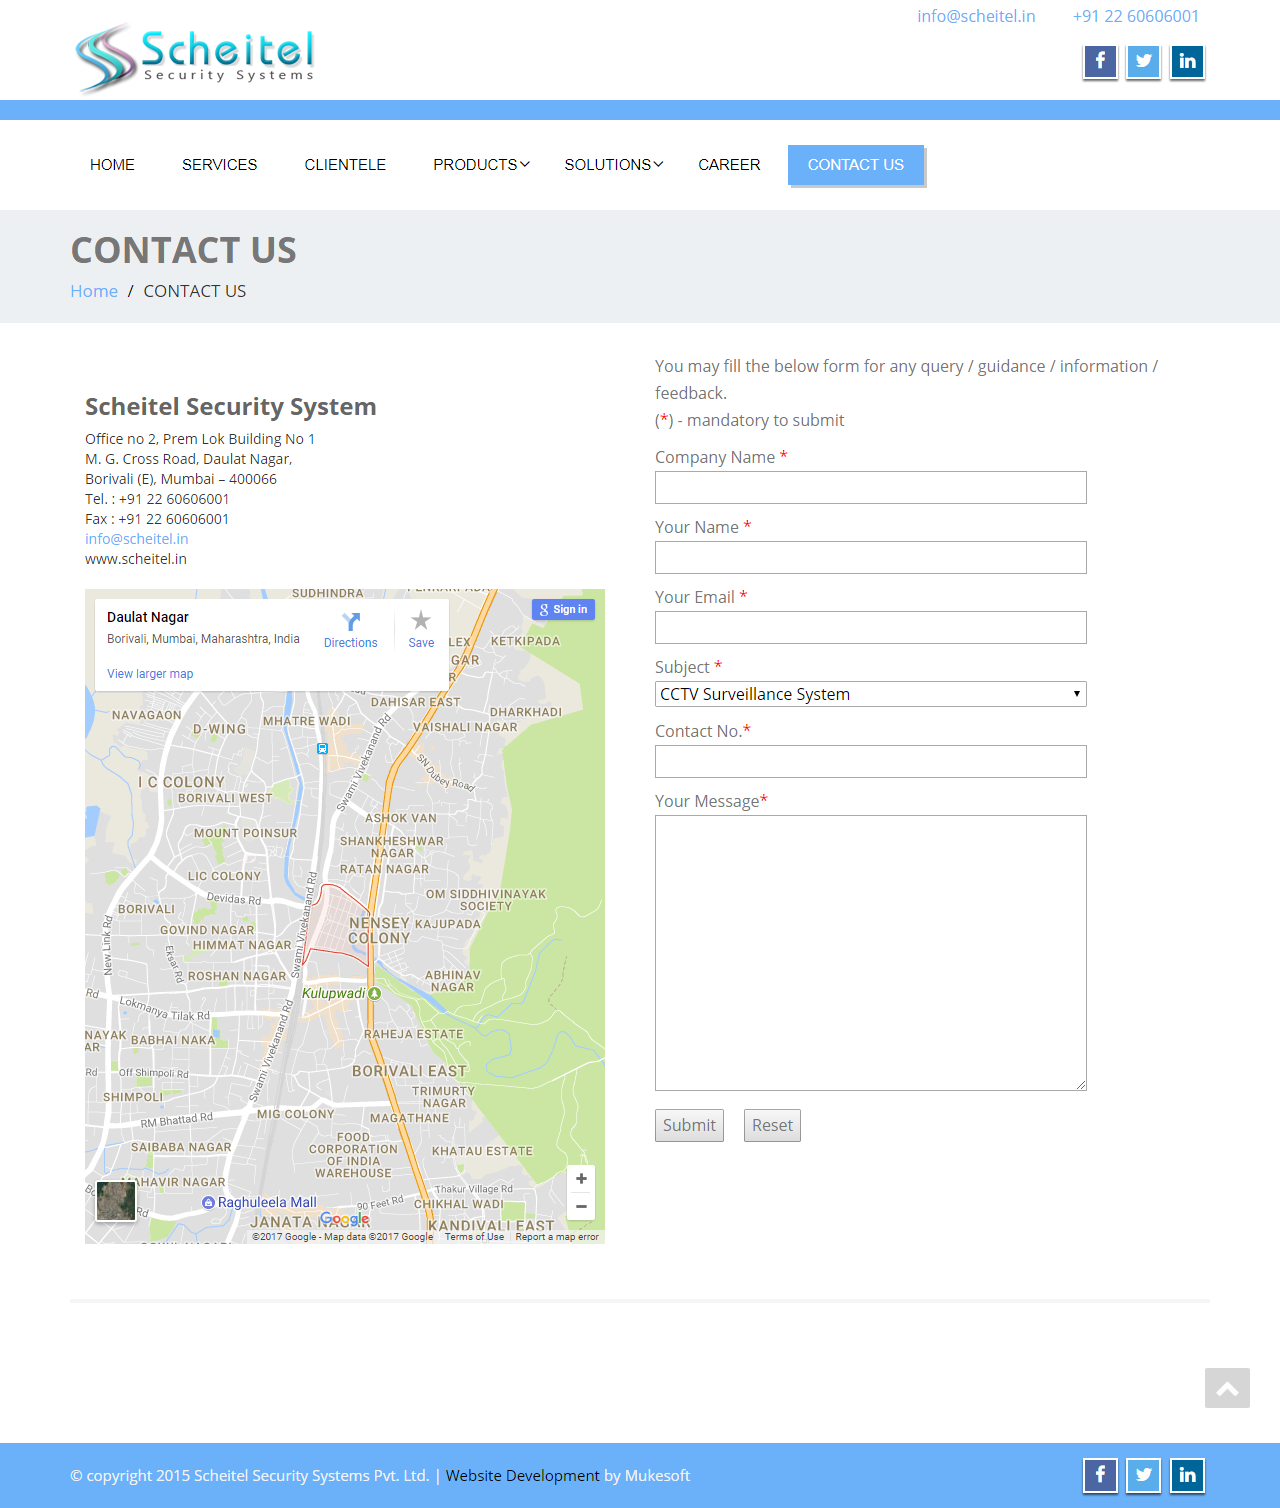Click Report a map error
Viewport: 1280px width, 1508px height.
(x=557, y=1237)
